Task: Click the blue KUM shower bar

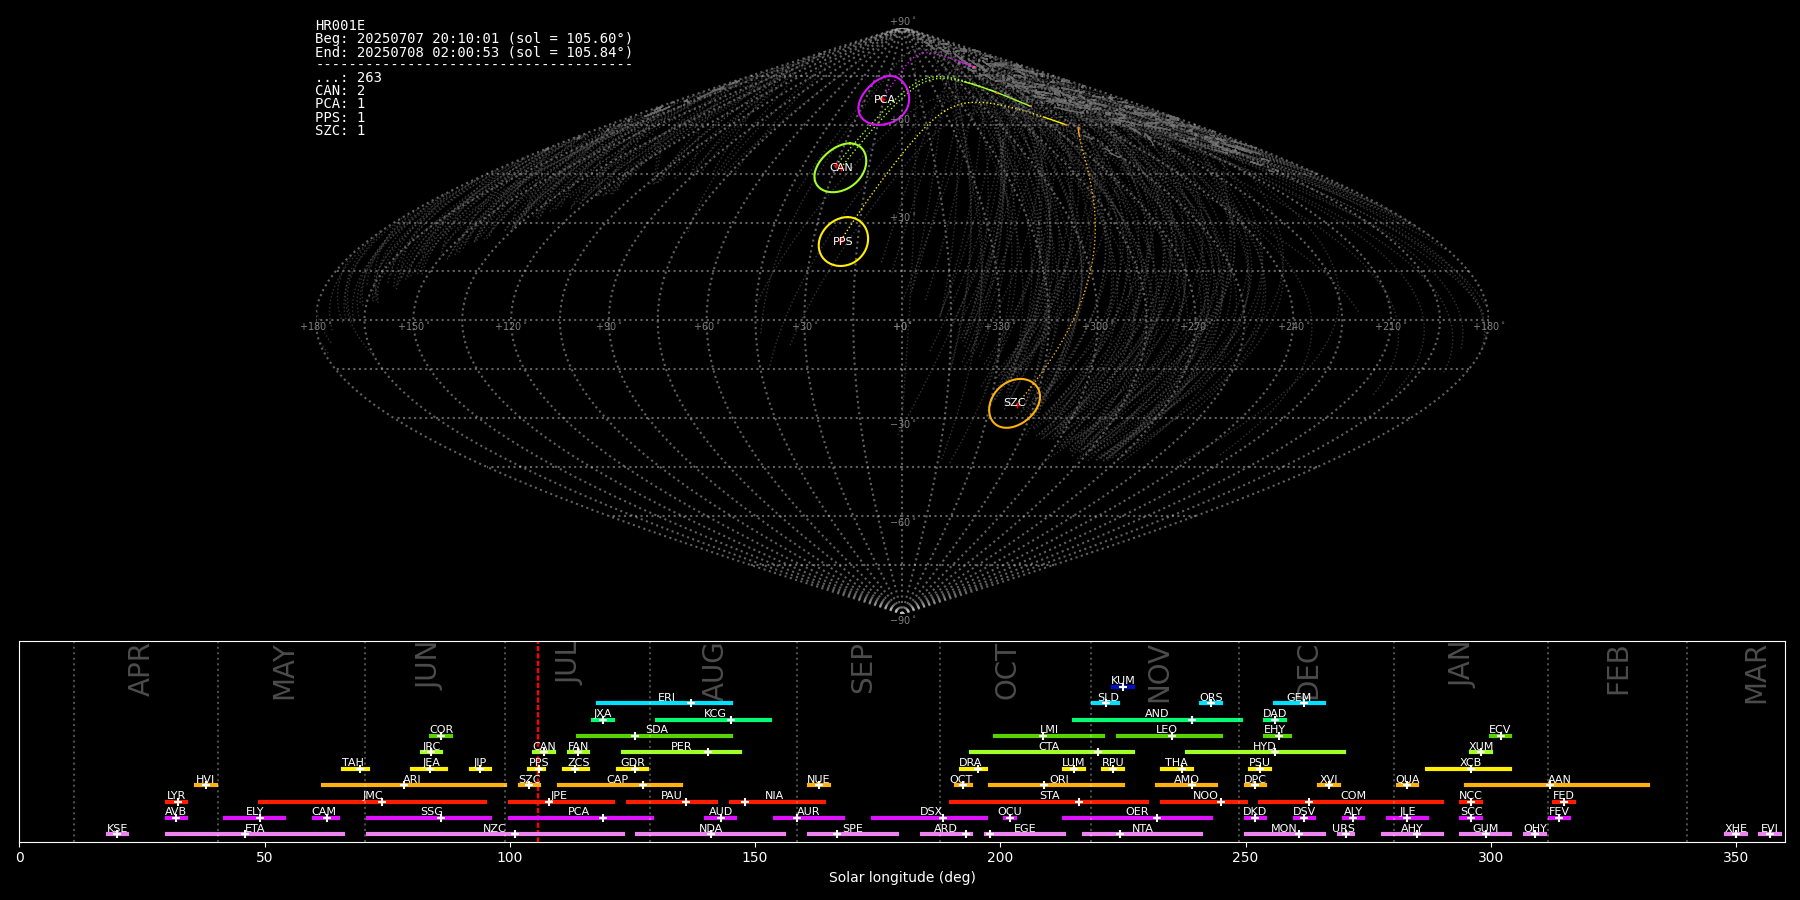Action: [x=1123, y=687]
